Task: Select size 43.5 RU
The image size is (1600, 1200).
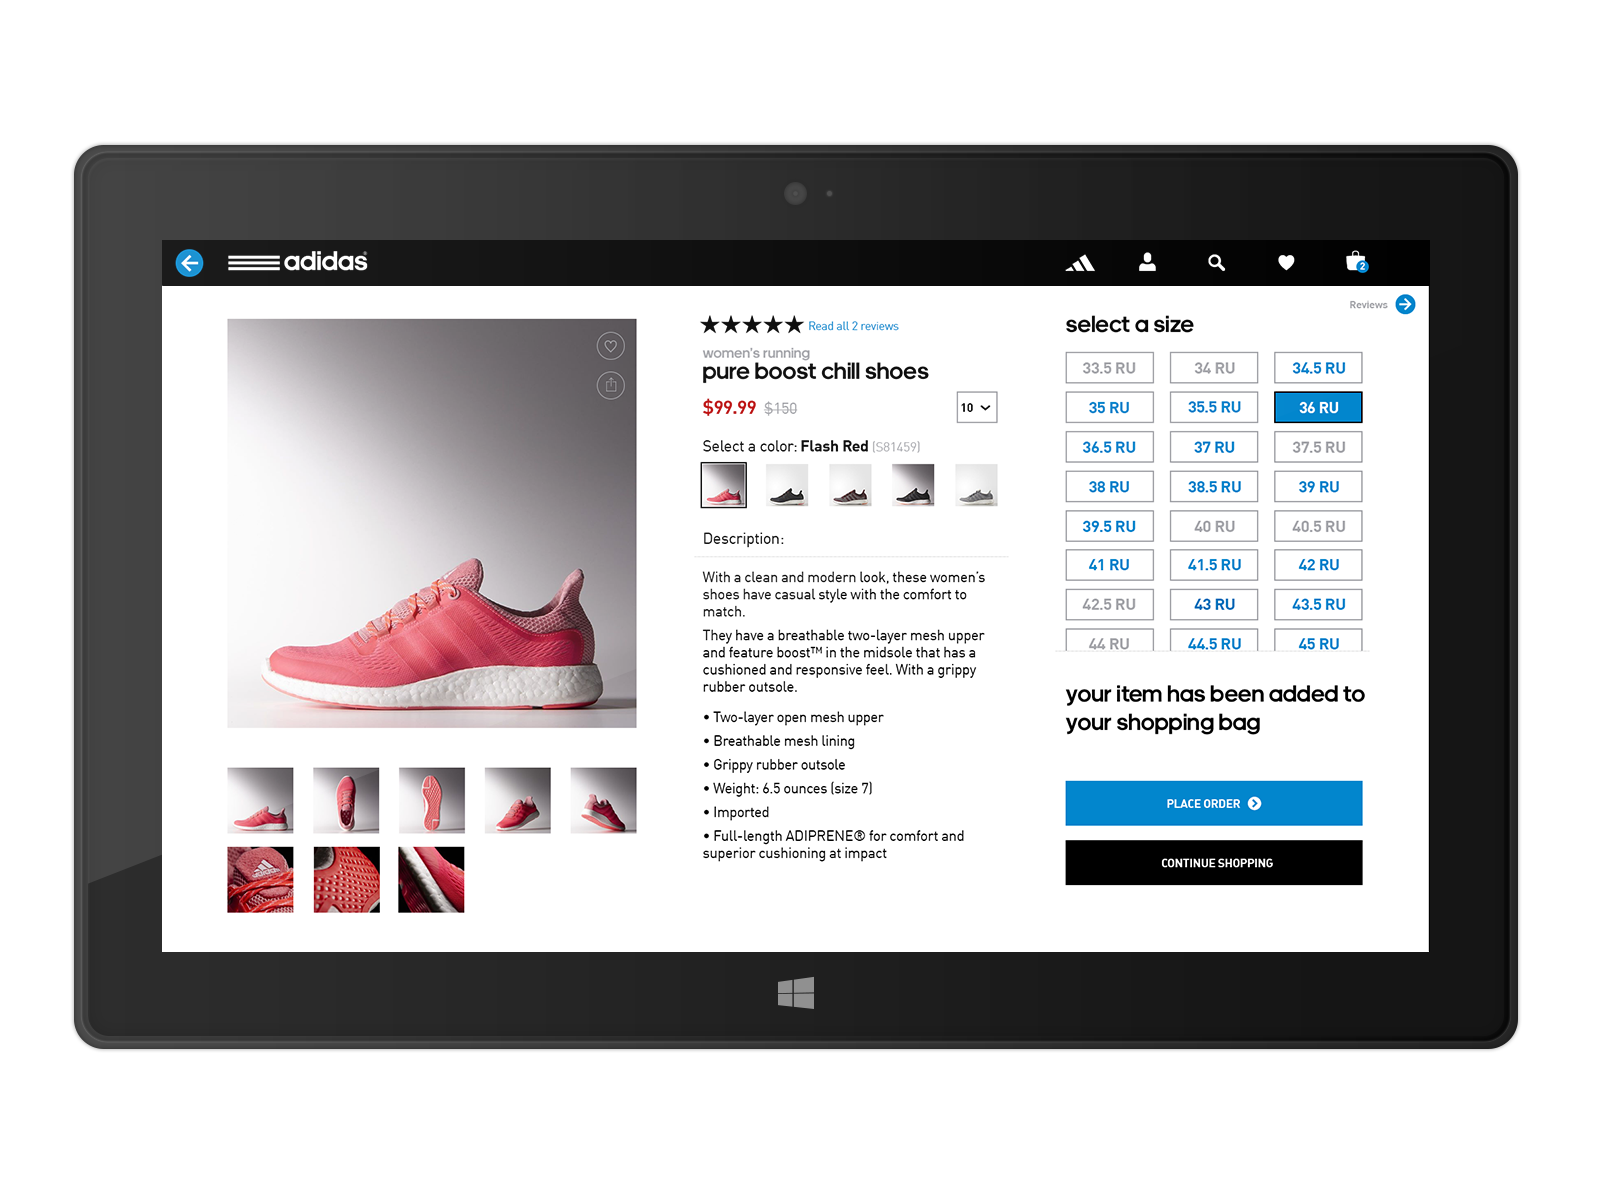Action: (x=1318, y=604)
